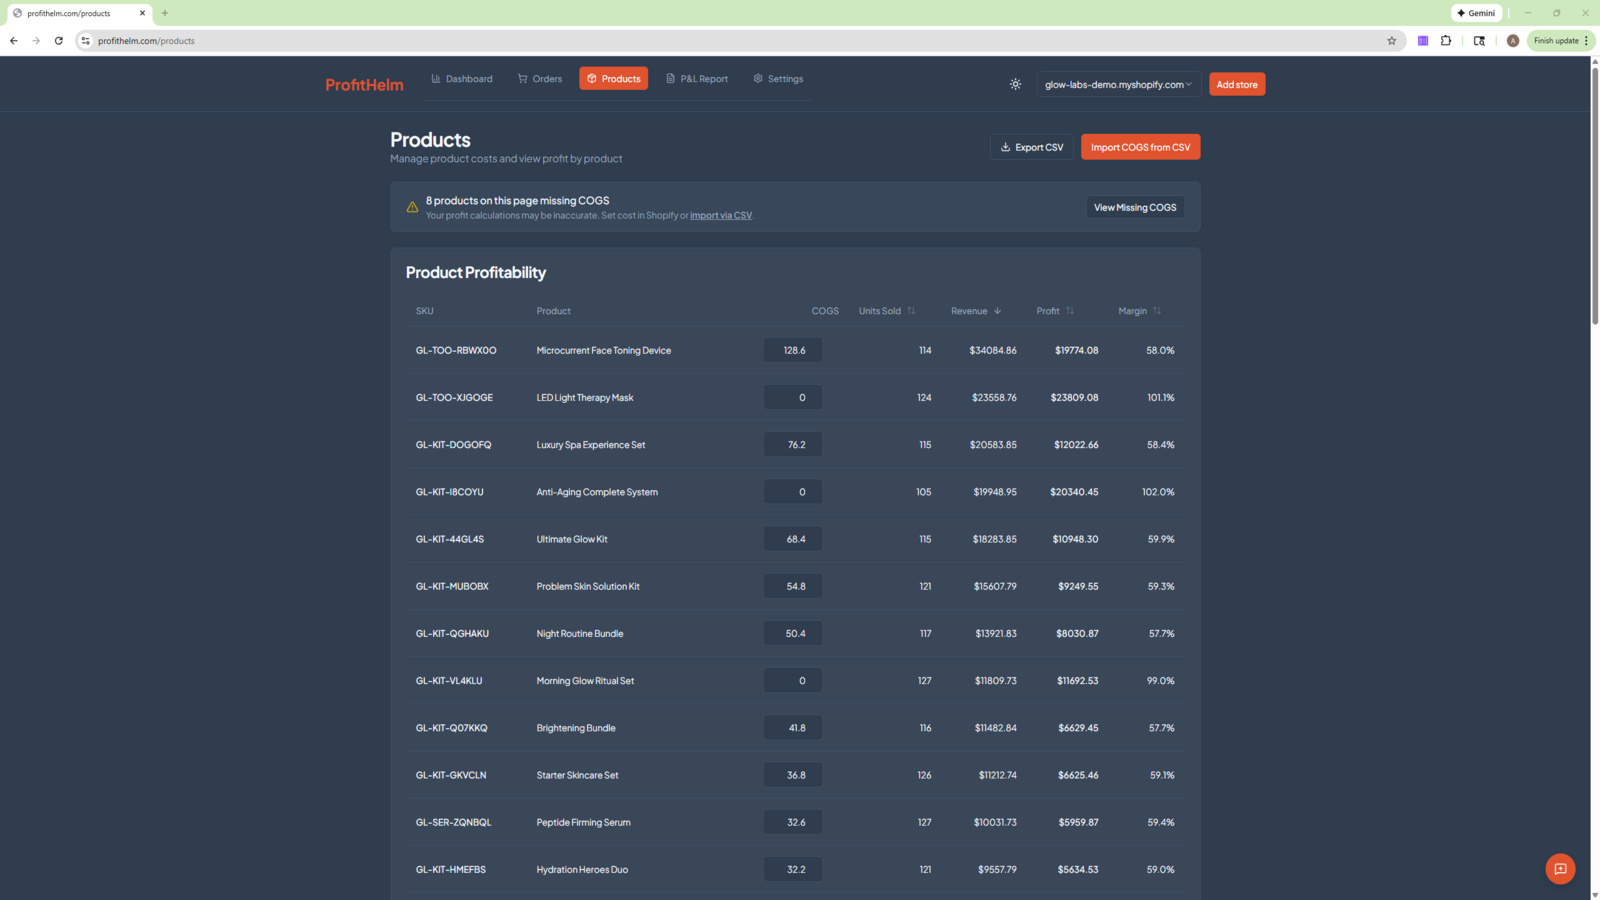
Task: Toggle the light/dark theme sun icon
Action: click(1015, 84)
